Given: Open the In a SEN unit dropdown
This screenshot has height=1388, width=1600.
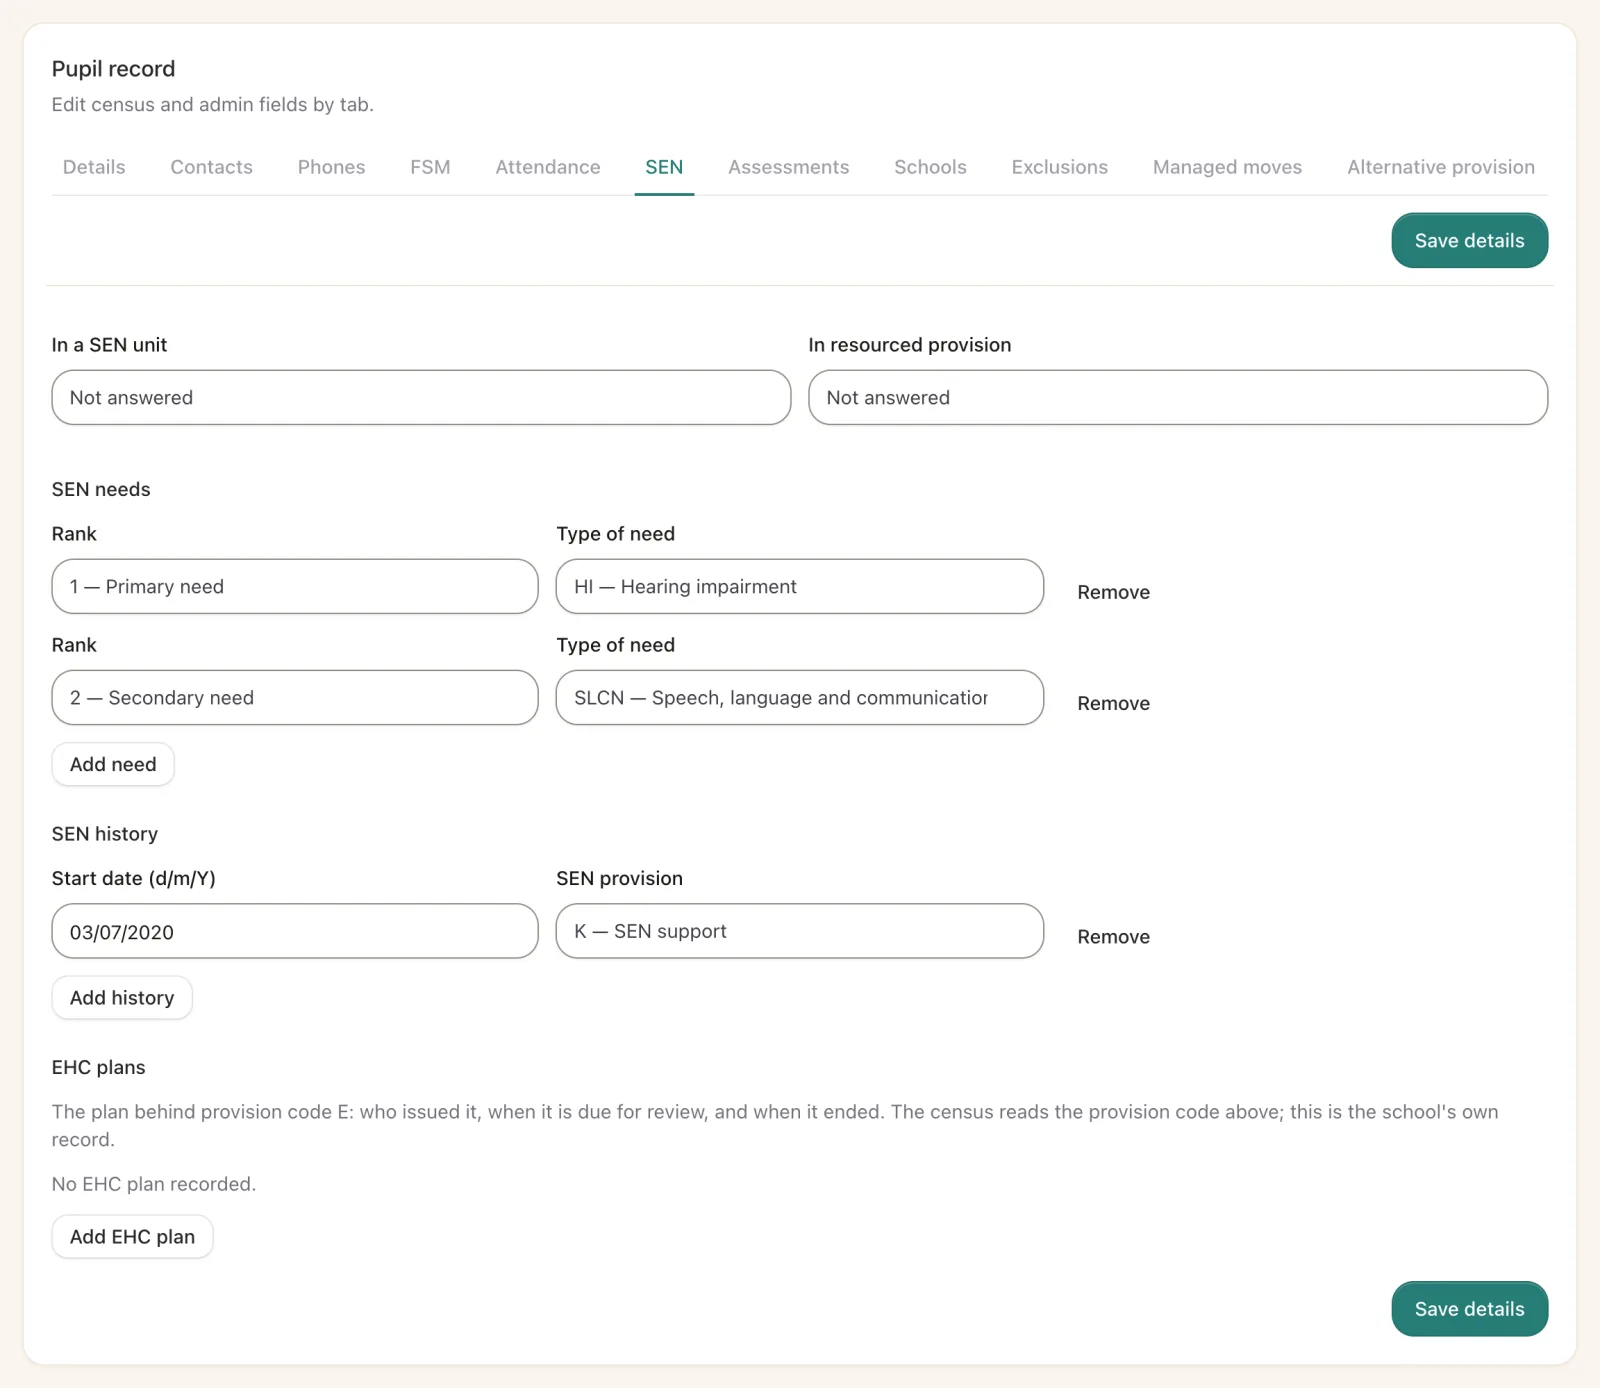Looking at the screenshot, I should (x=421, y=398).
